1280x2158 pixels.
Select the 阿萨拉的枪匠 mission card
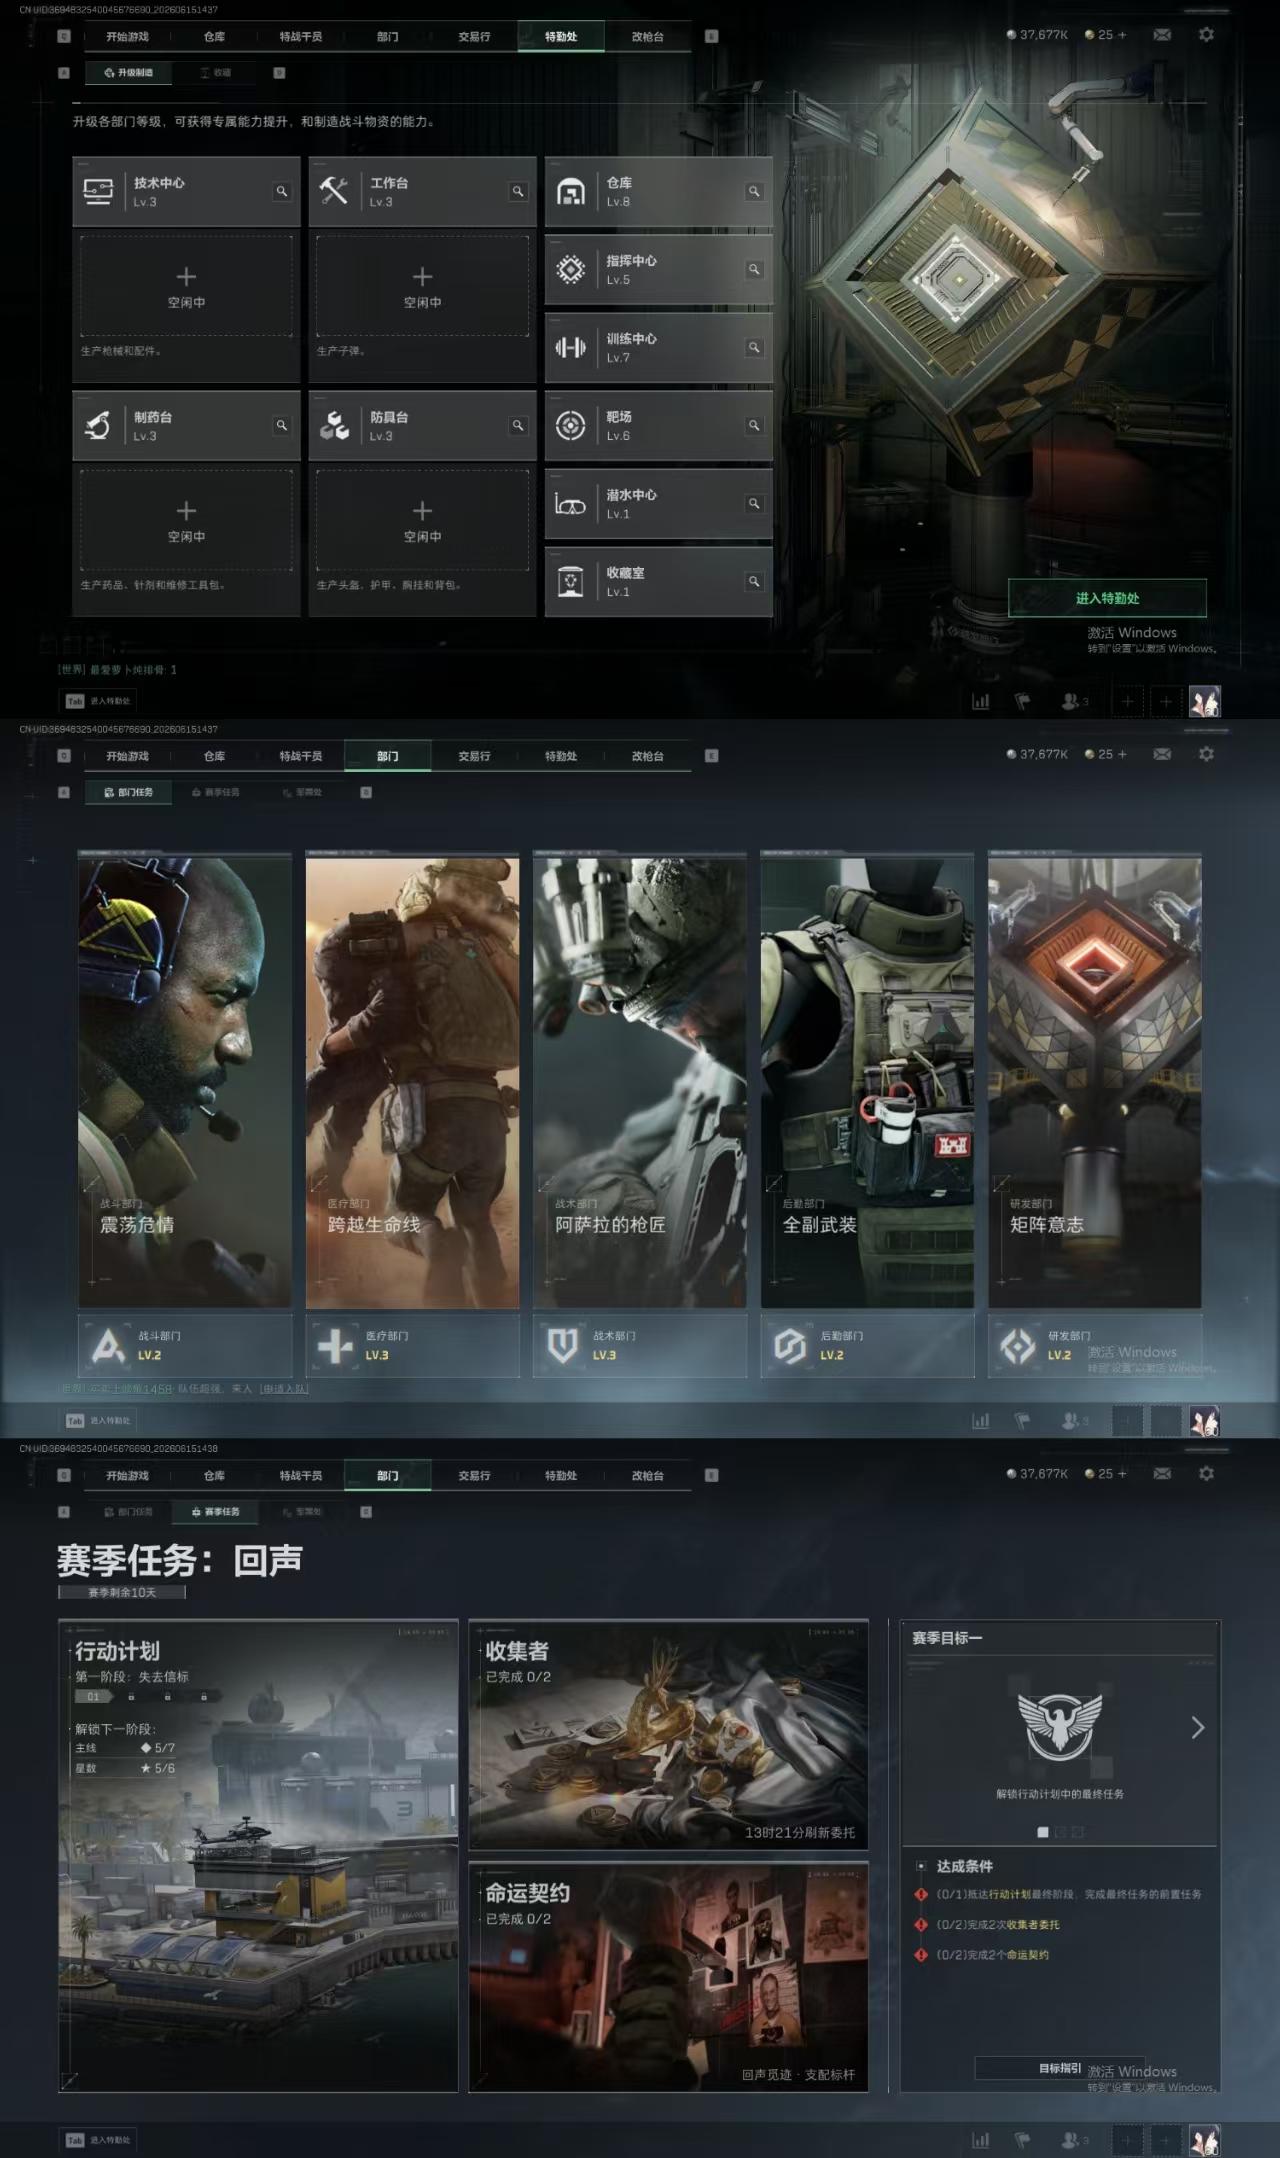pos(640,1080)
